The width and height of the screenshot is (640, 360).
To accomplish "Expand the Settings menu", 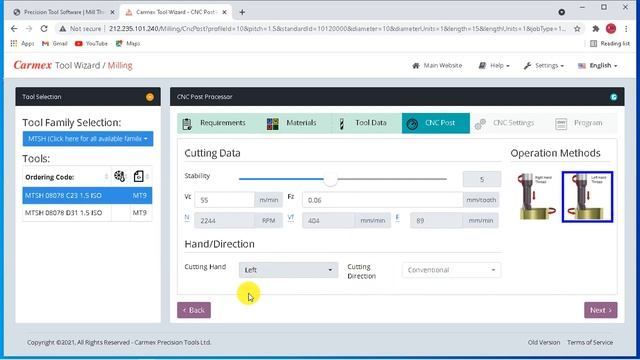I will [544, 65].
